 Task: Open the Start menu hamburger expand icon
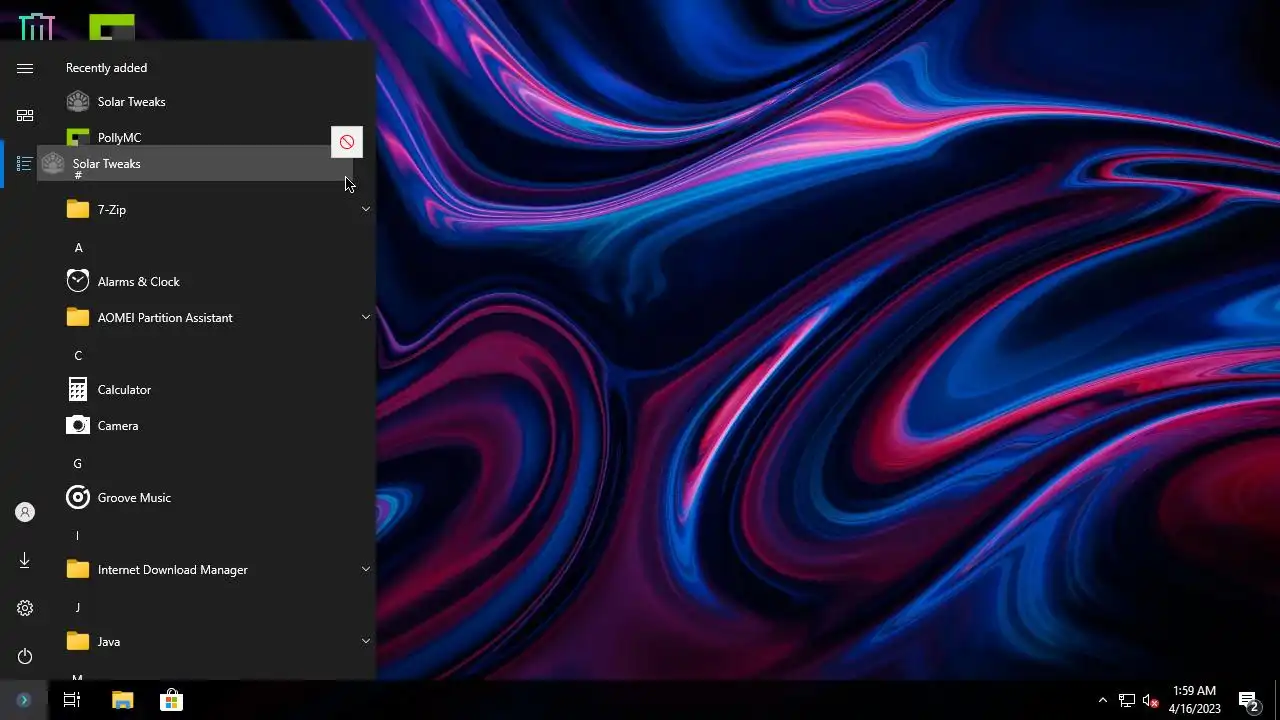[25, 68]
